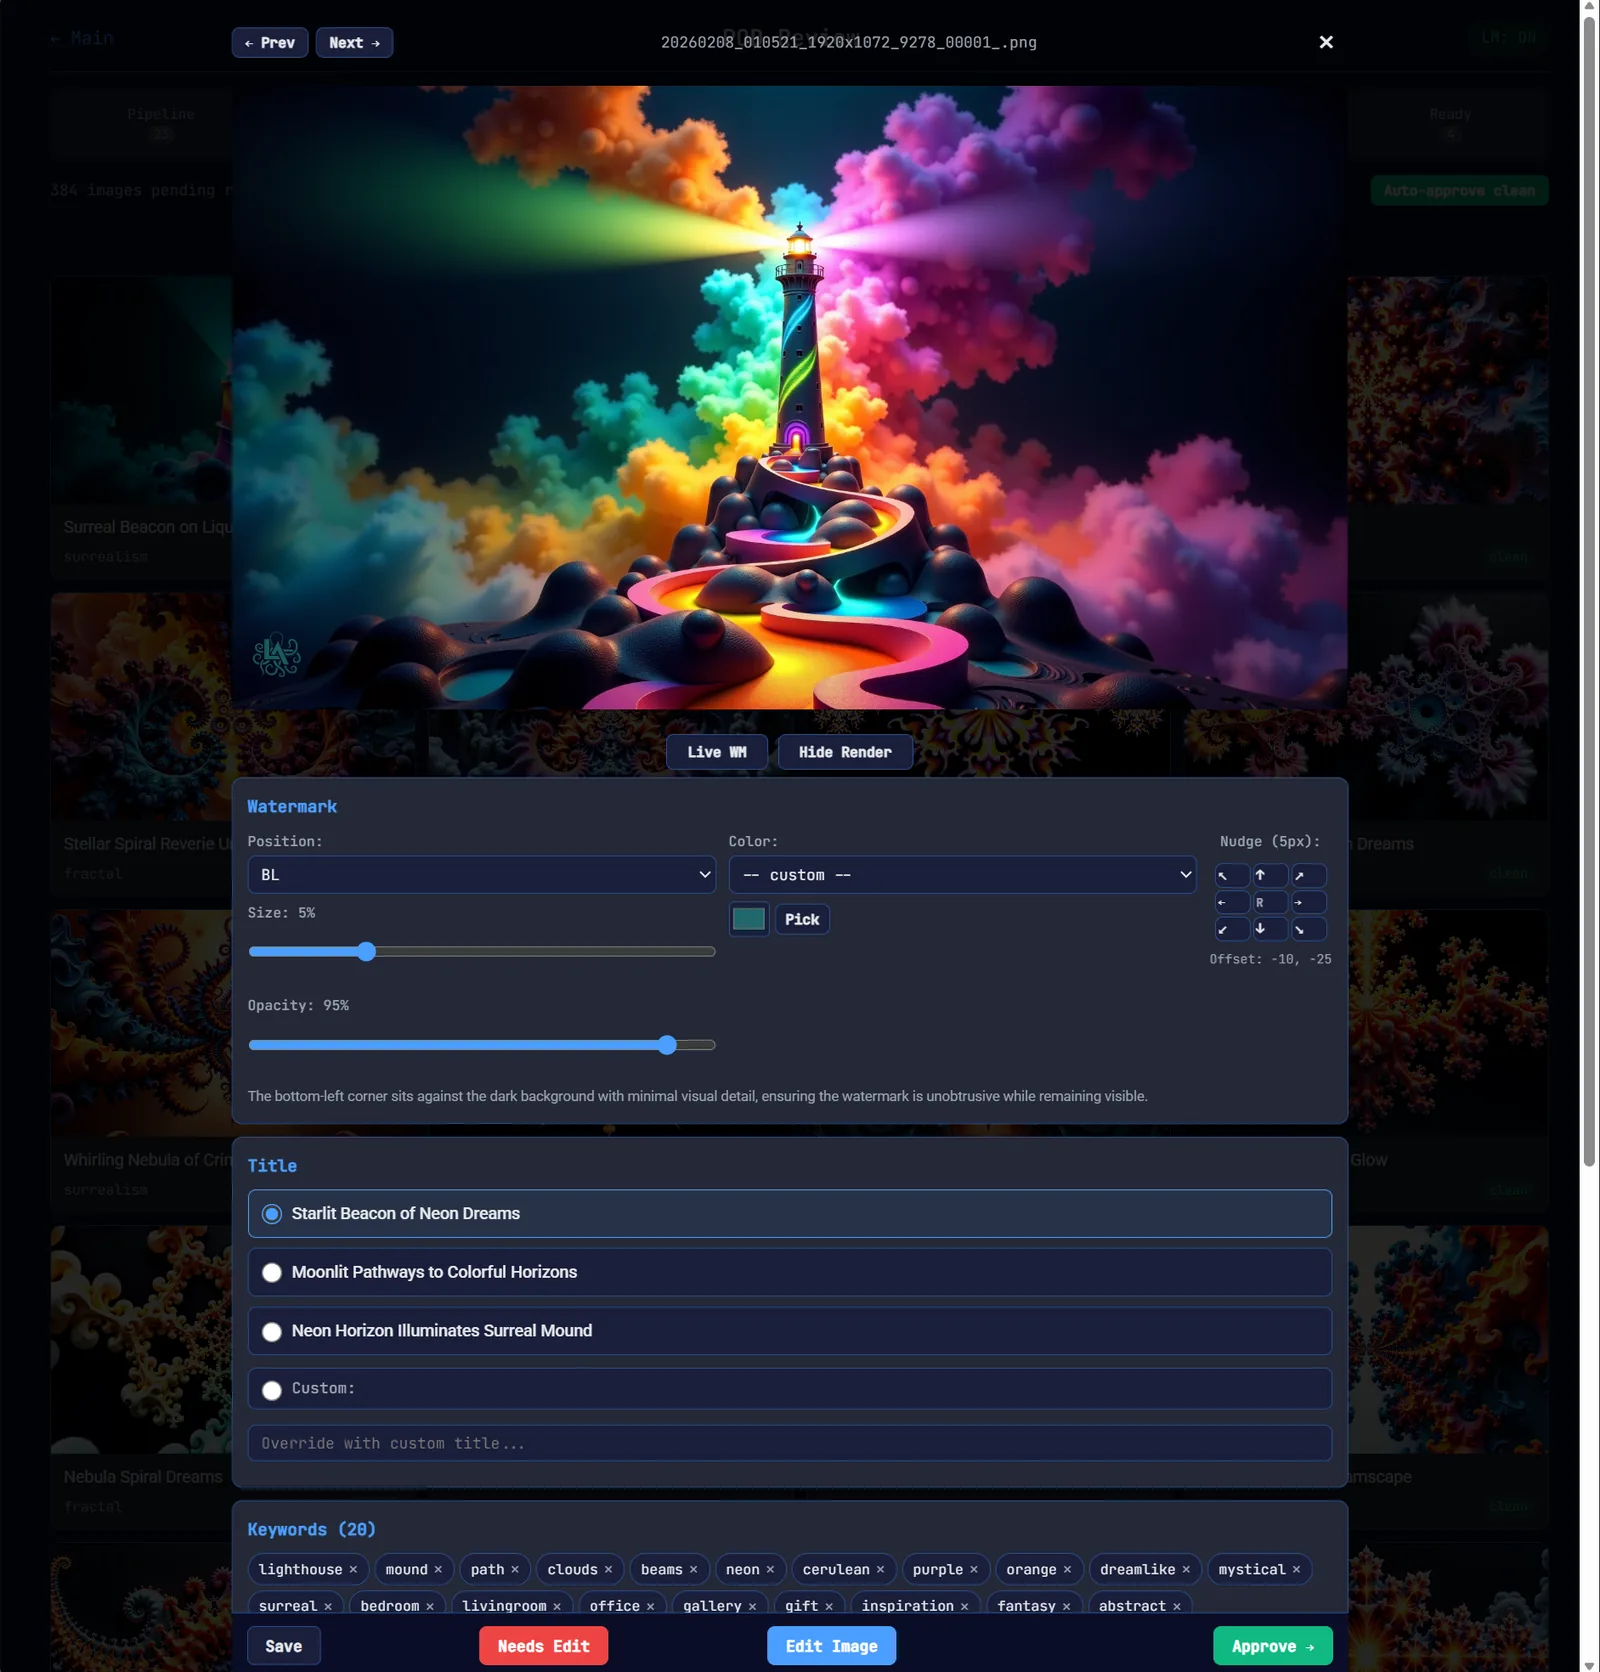
Task: Nudge watermark down-right with diagonal arrow
Action: (x=1309, y=929)
